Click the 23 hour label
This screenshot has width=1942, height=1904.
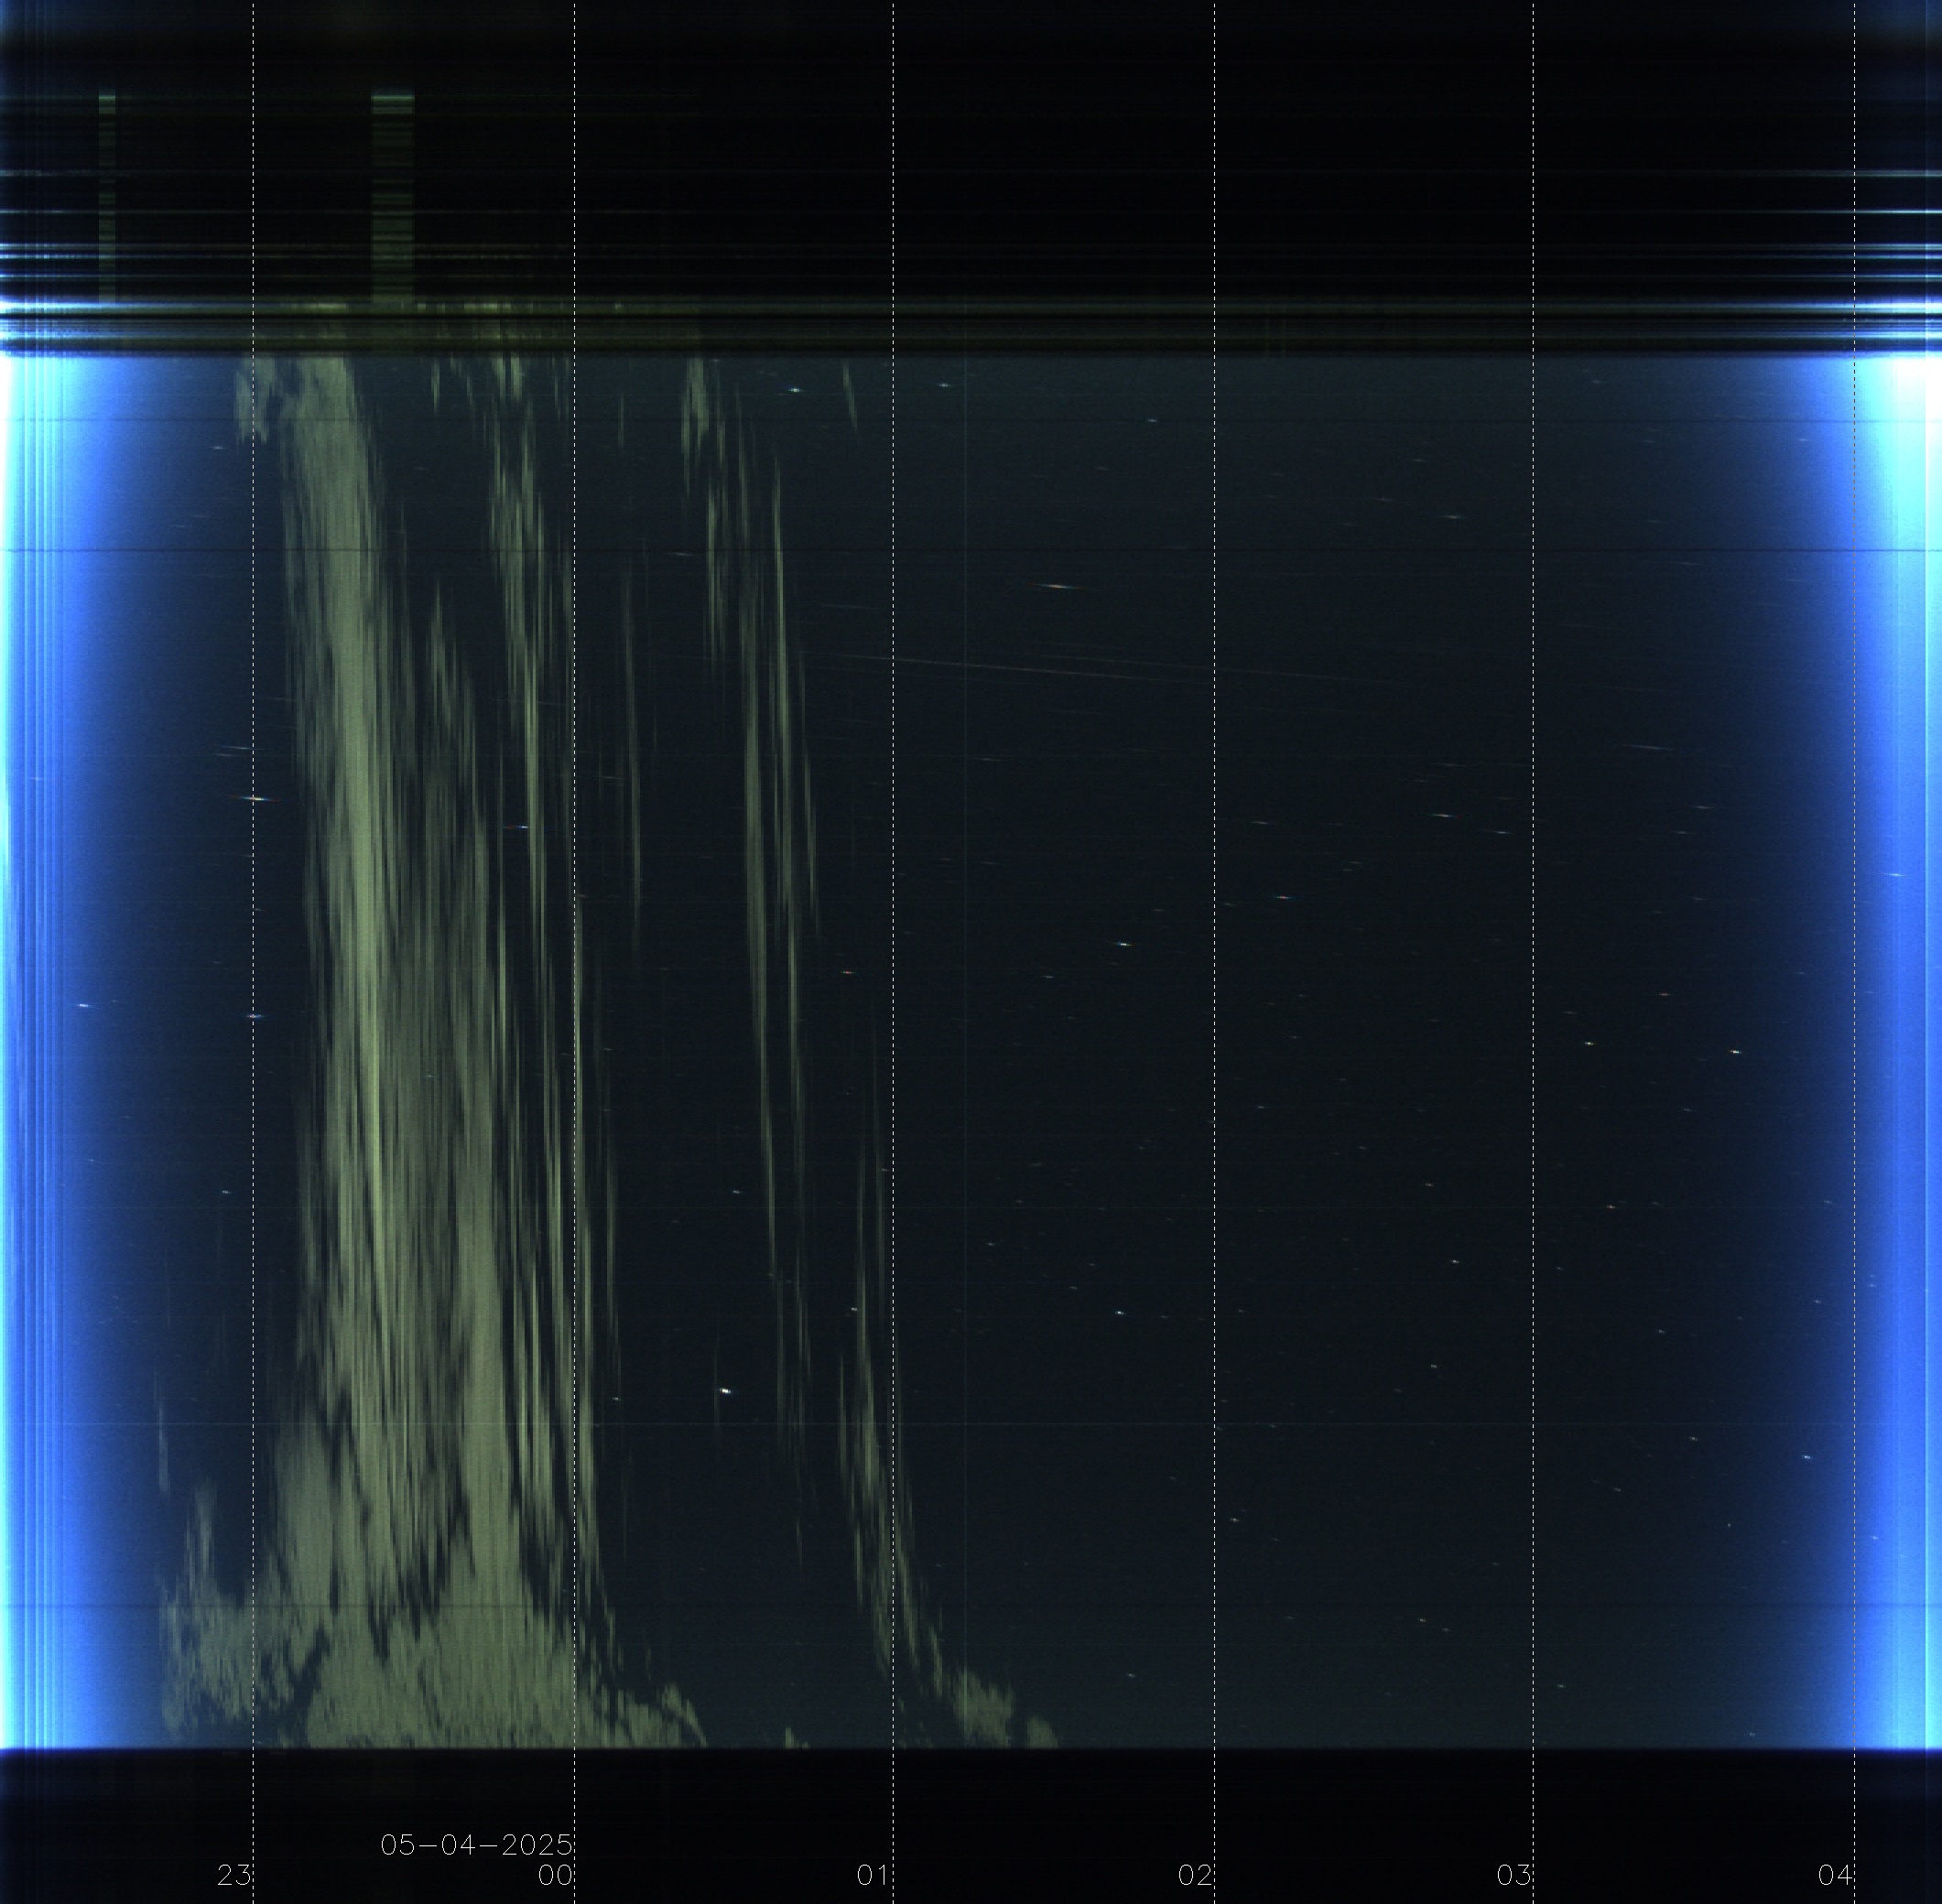[x=234, y=1875]
